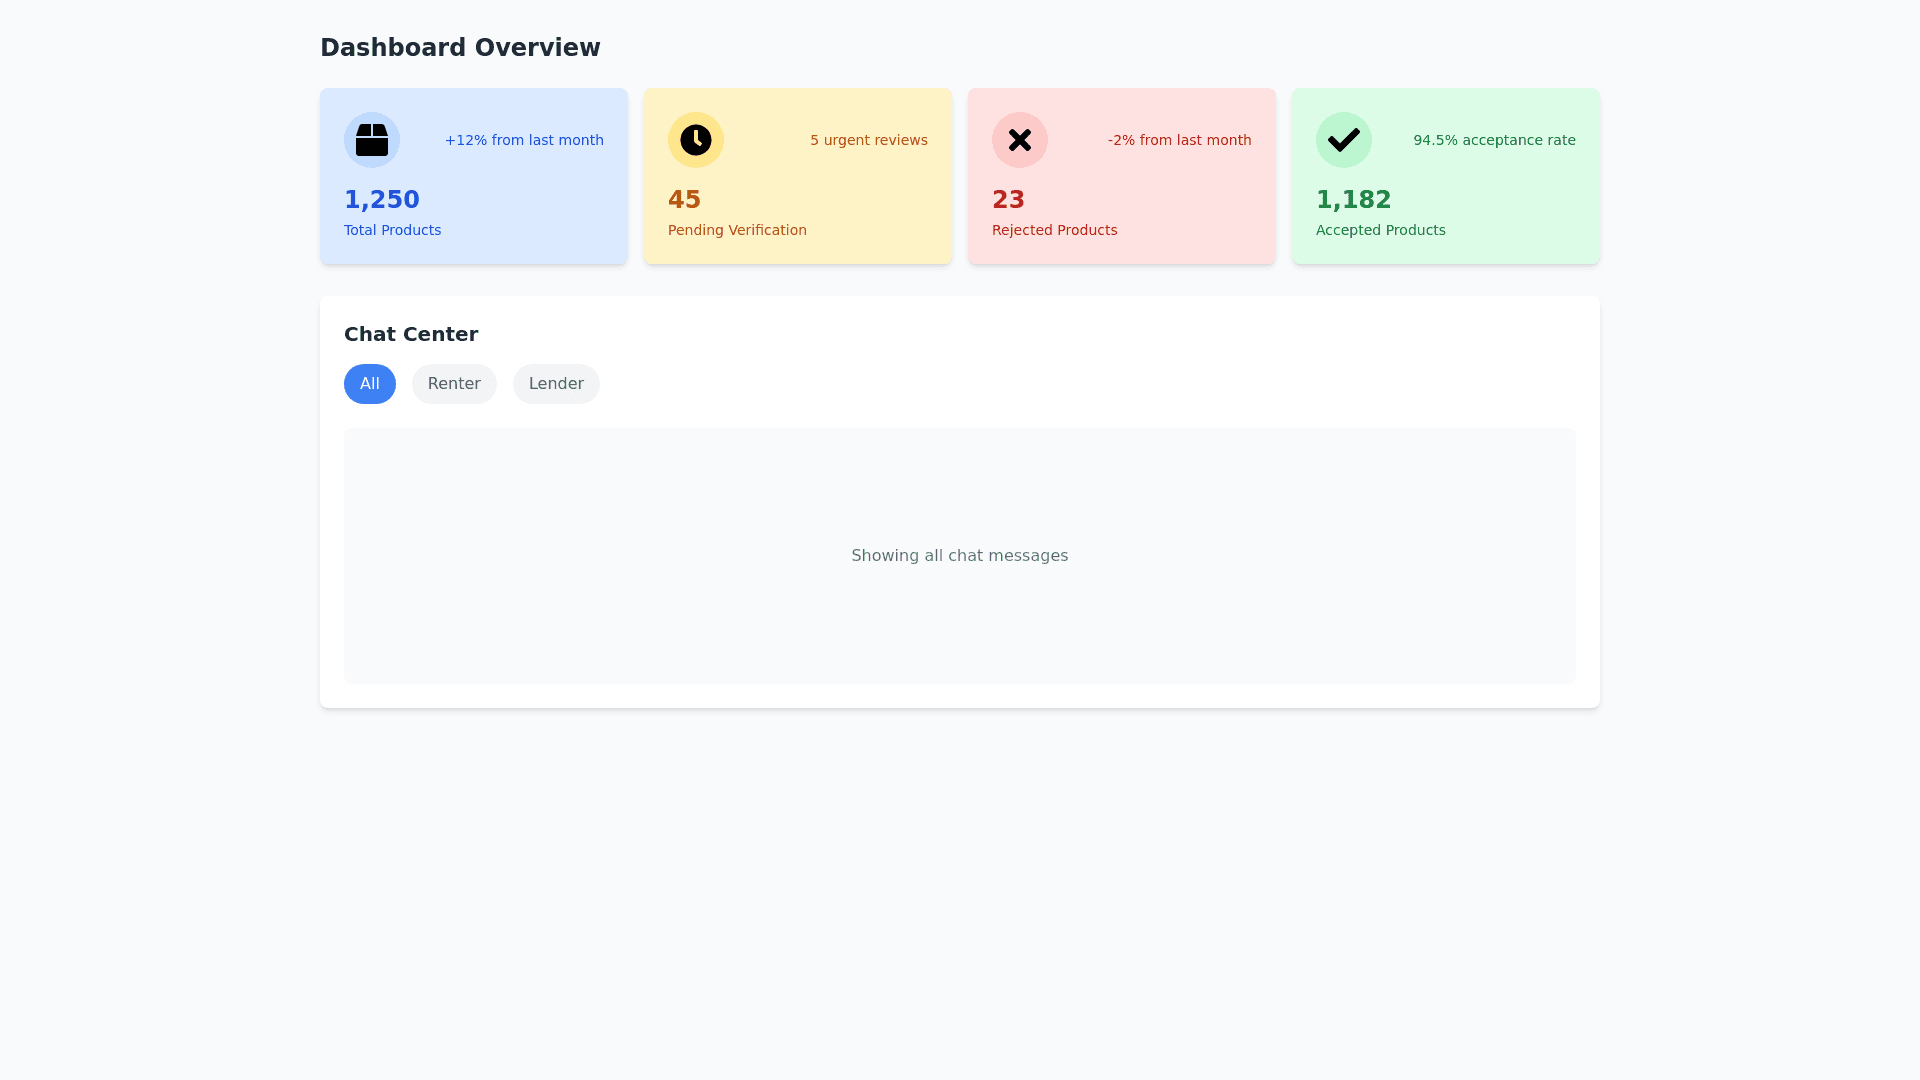This screenshot has height=1080, width=1920.
Task: Click the 5 urgent reviews label
Action: point(868,140)
